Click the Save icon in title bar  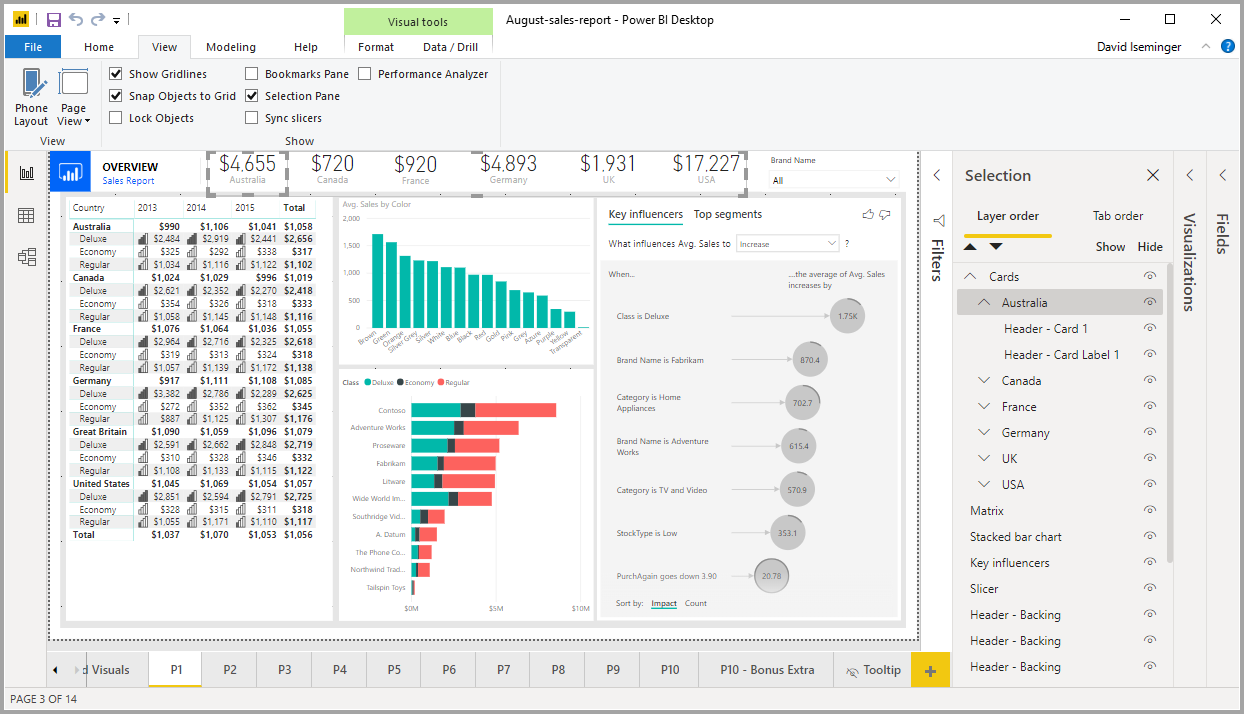point(54,20)
